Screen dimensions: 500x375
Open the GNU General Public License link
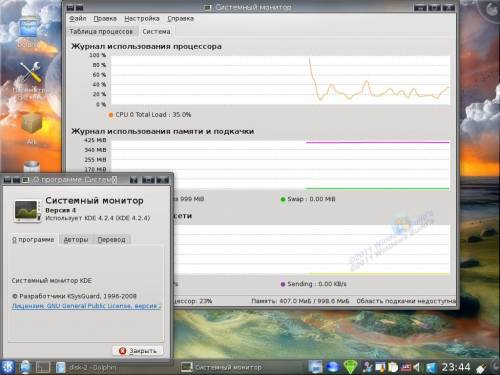click(86, 306)
